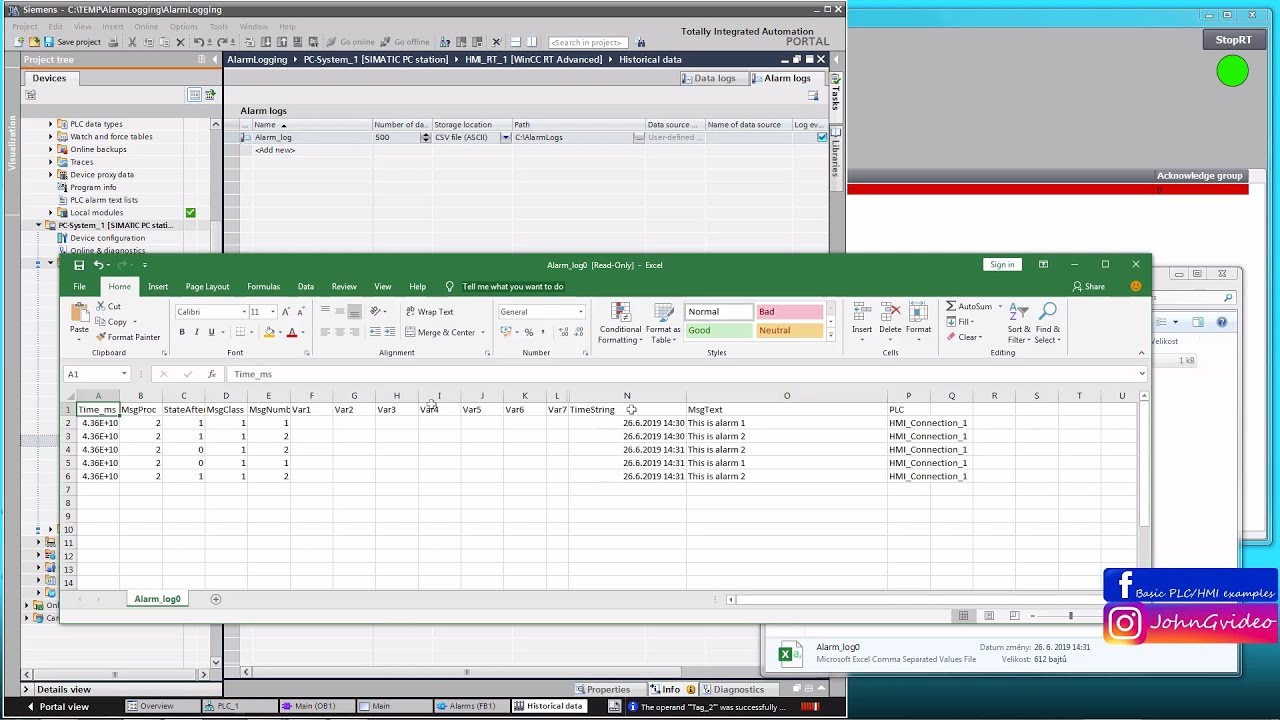Open the Clear dropdown in Editing
Image resolution: width=1280 pixels, height=720 pixels.
point(964,337)
